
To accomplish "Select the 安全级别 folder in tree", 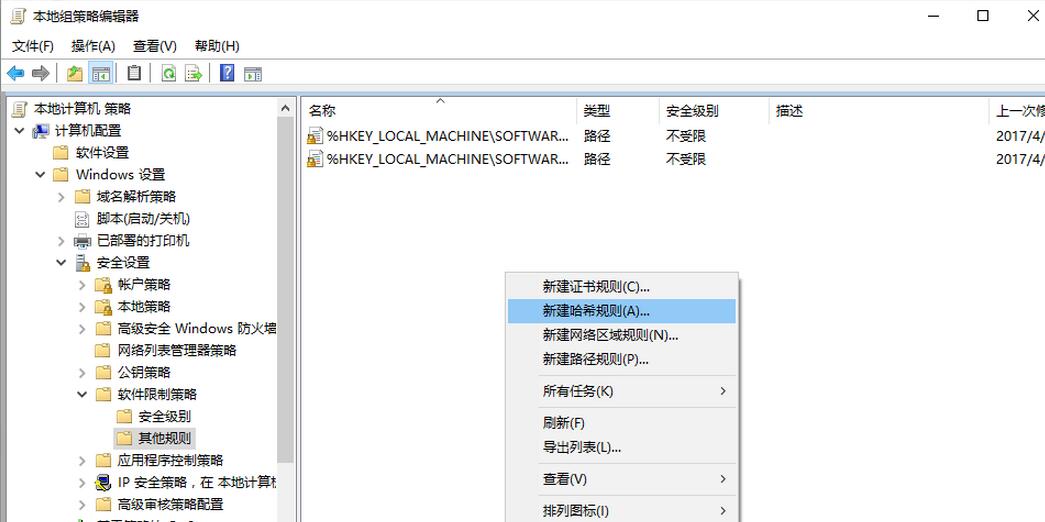I will pyautogui.click(x=165, y=417).
